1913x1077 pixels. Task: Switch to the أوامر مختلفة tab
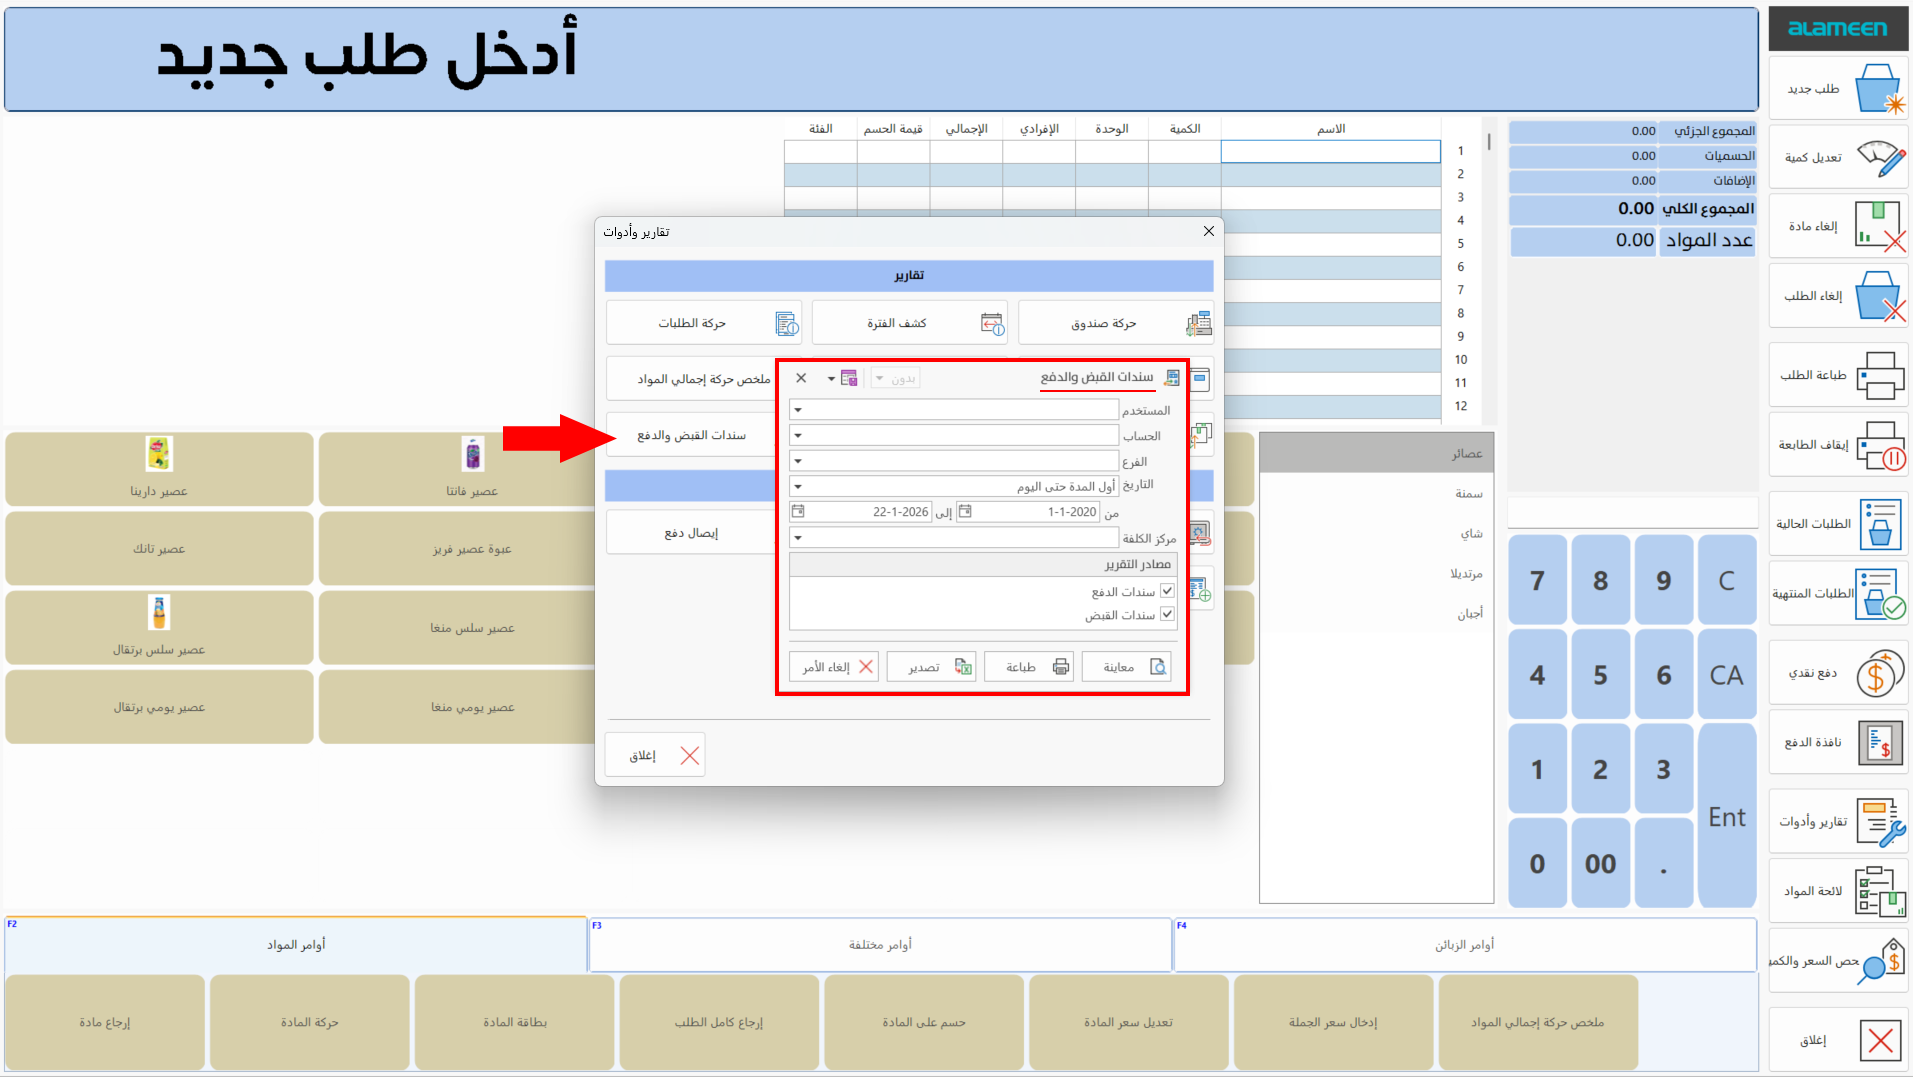pyautogui.click(x=880, y=944)
